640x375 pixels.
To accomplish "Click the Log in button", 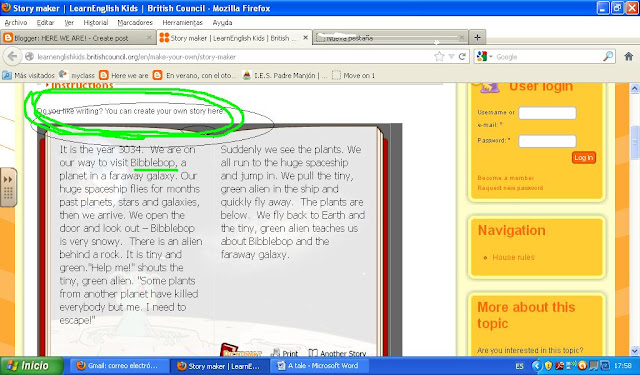I will point(584,158).
